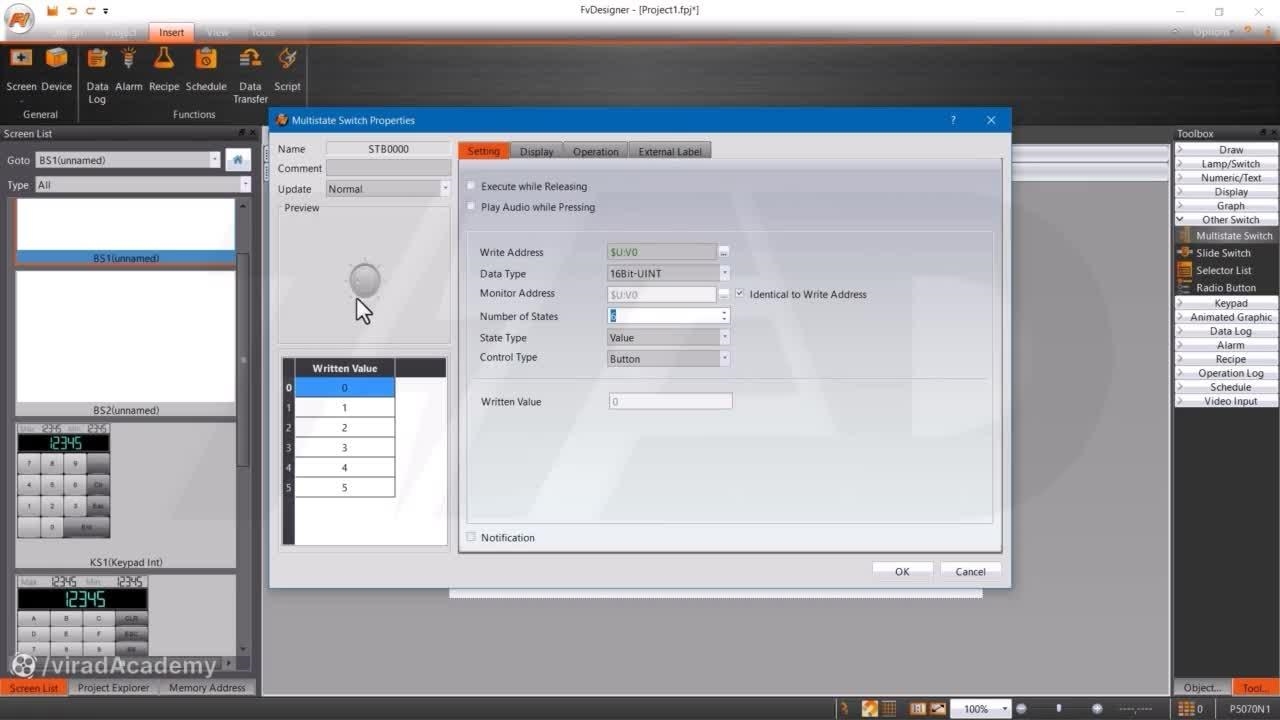Enable Play Audio while Pressing checkbox
1280x720 pixels.
(x=472, y=207)
